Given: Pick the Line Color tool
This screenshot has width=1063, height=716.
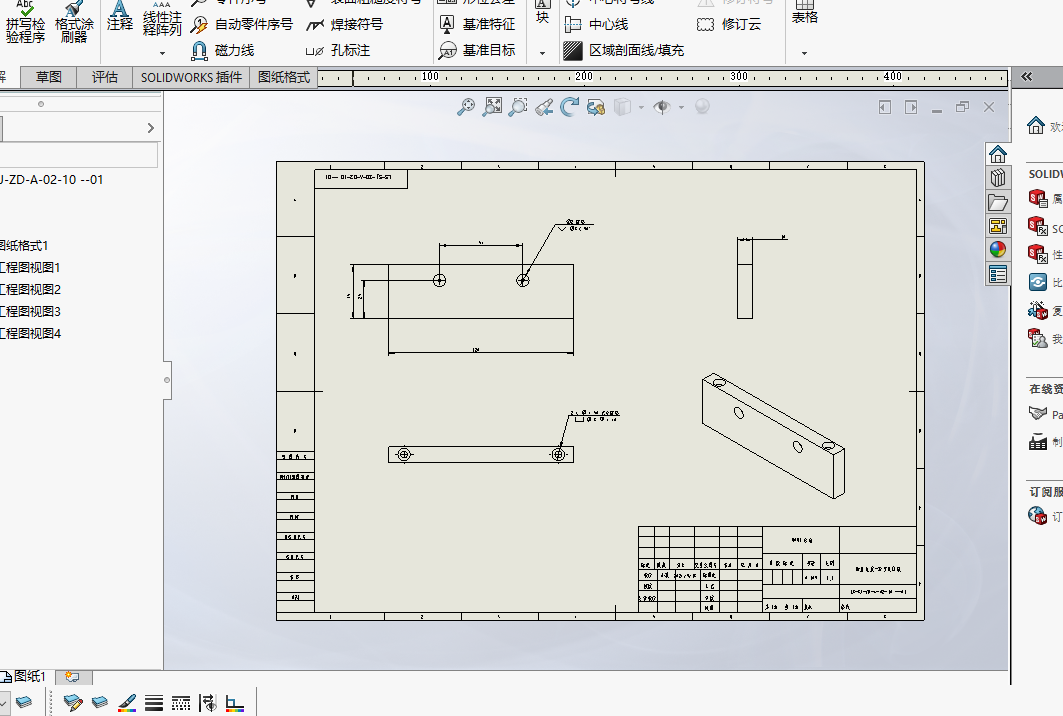Looking at the screenshot, I should (x=127, y=703).
